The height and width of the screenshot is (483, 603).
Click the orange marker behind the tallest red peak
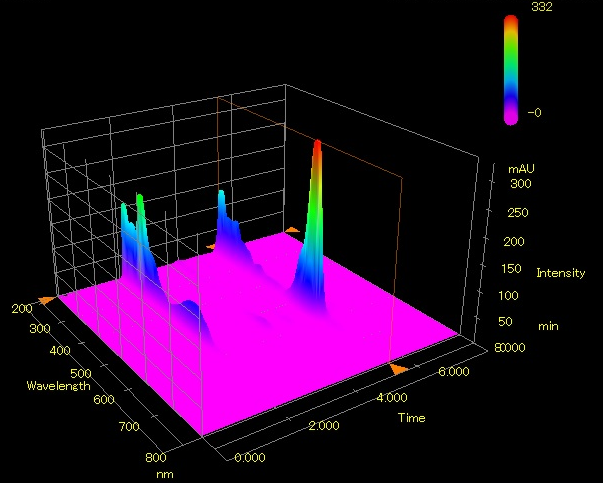(291, 230)
